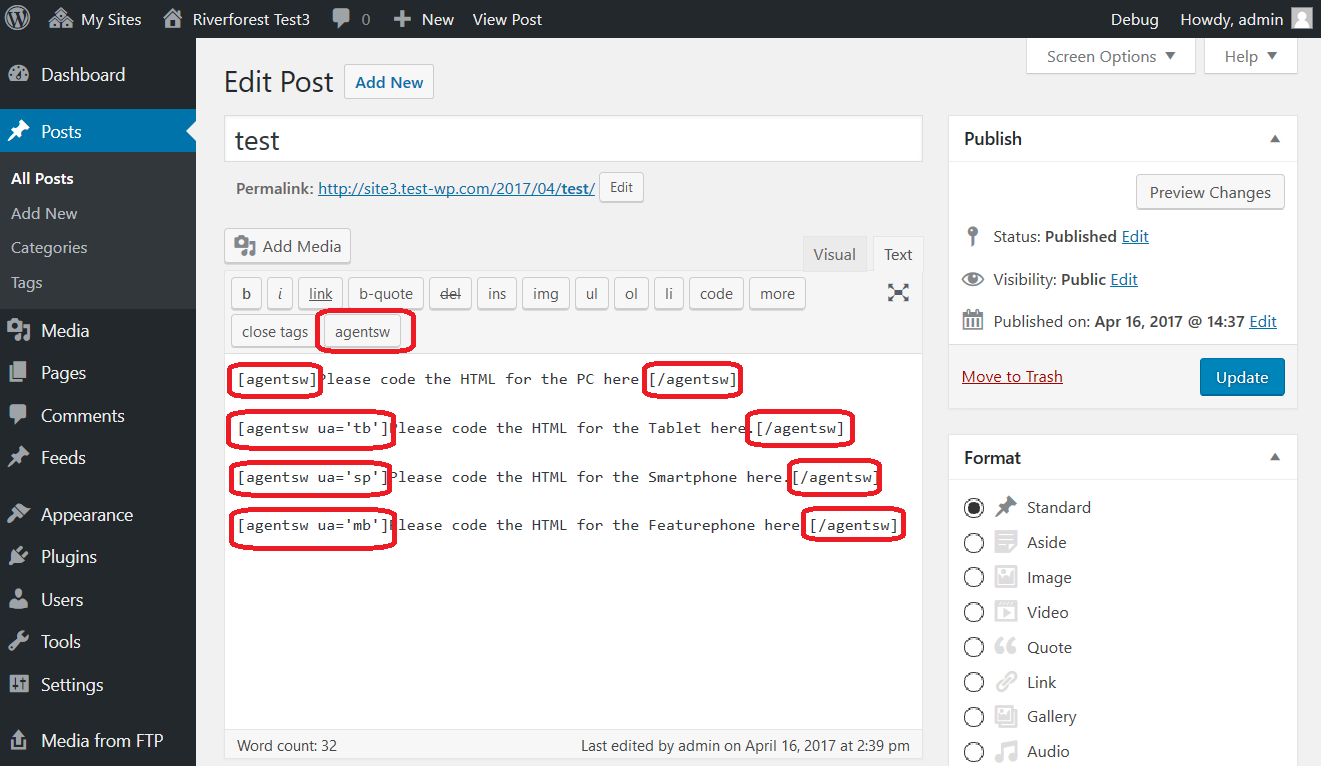This screenshot has width=1321, height=766.
Task: Open the WordPress logo menu
Action: click(x=19, y=19)
